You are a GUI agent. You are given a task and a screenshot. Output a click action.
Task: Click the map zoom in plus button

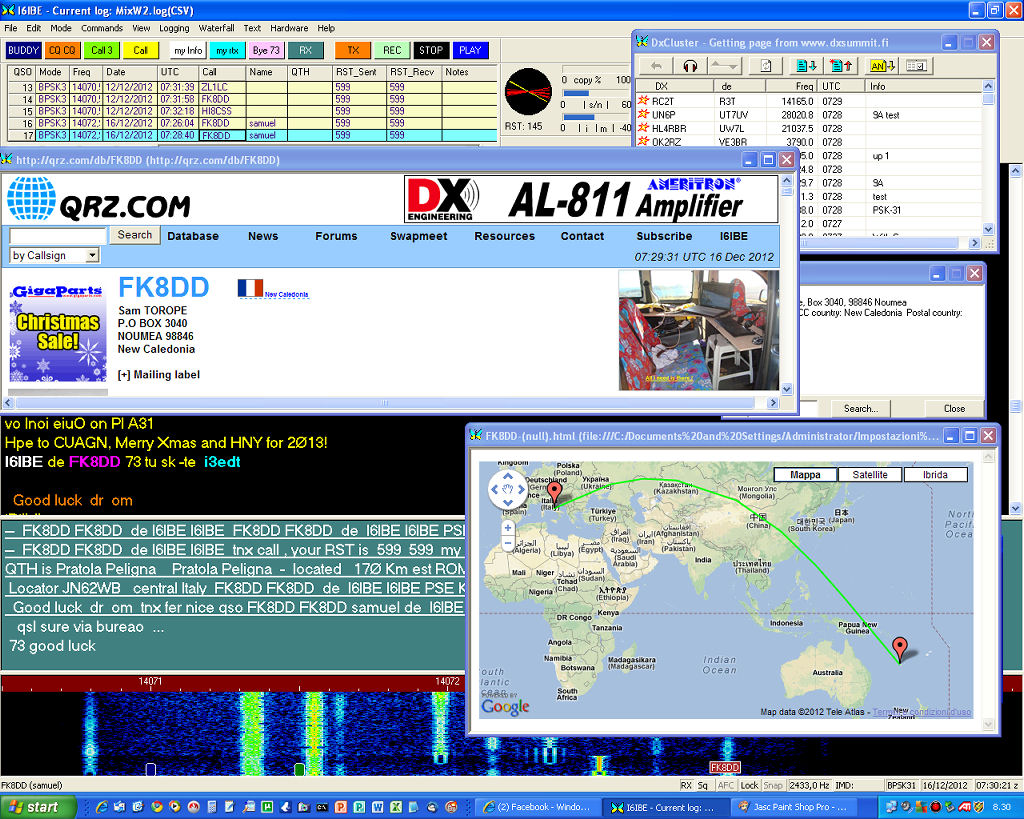tap(508, 527)
